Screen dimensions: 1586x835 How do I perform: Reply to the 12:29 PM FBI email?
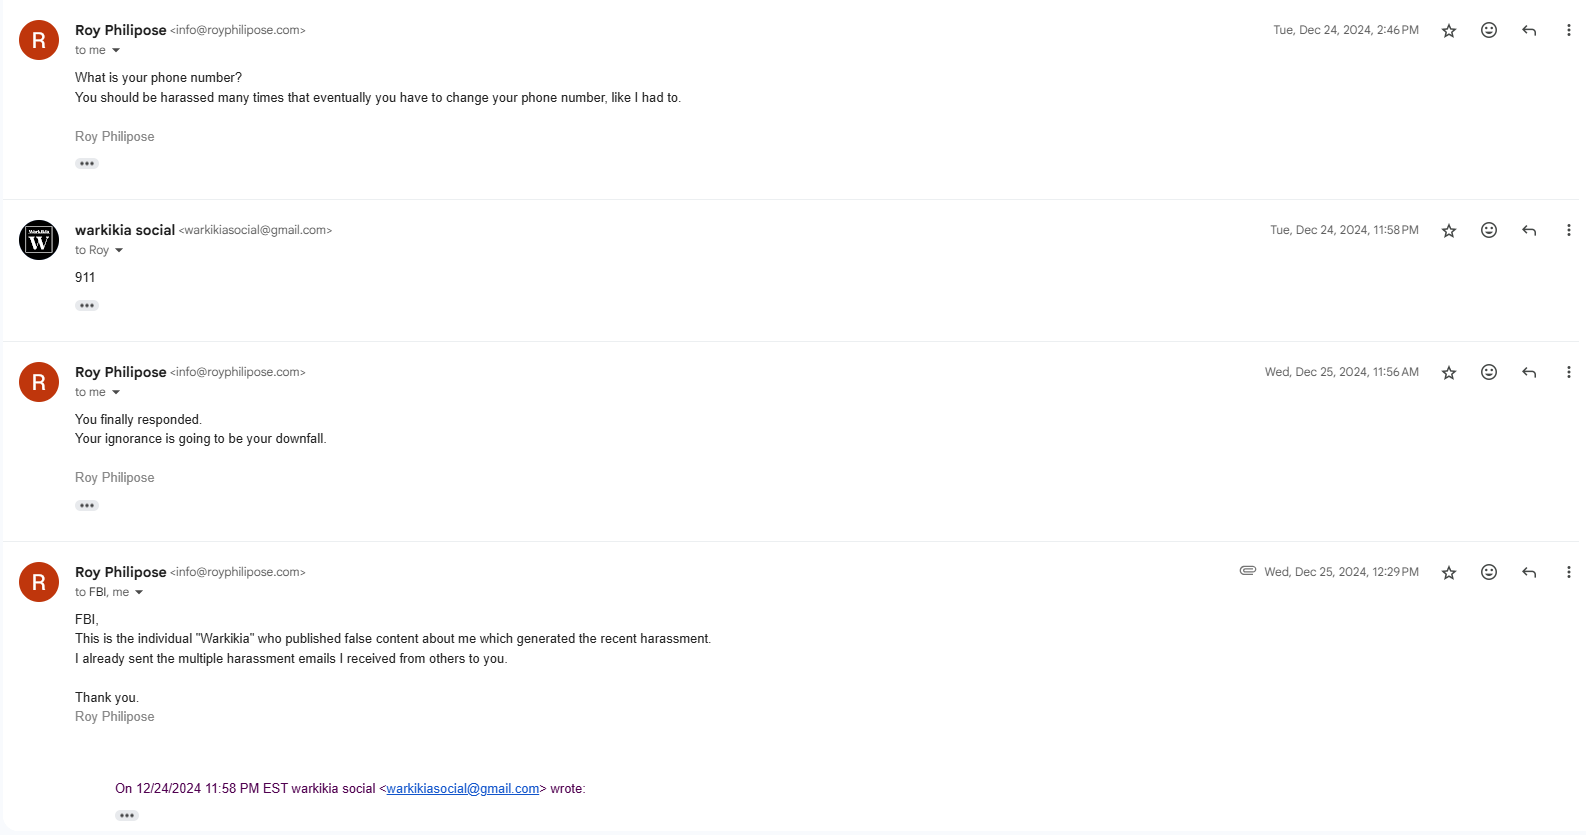1529,573
